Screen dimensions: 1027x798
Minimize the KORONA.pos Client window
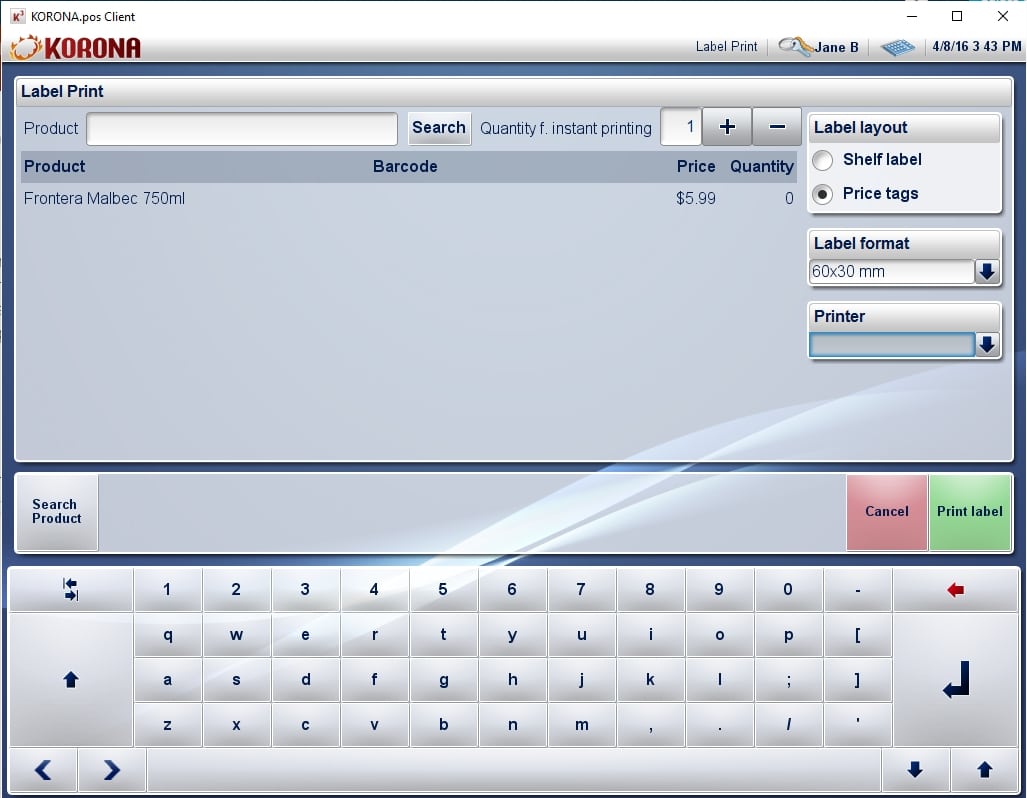point(912,16)
